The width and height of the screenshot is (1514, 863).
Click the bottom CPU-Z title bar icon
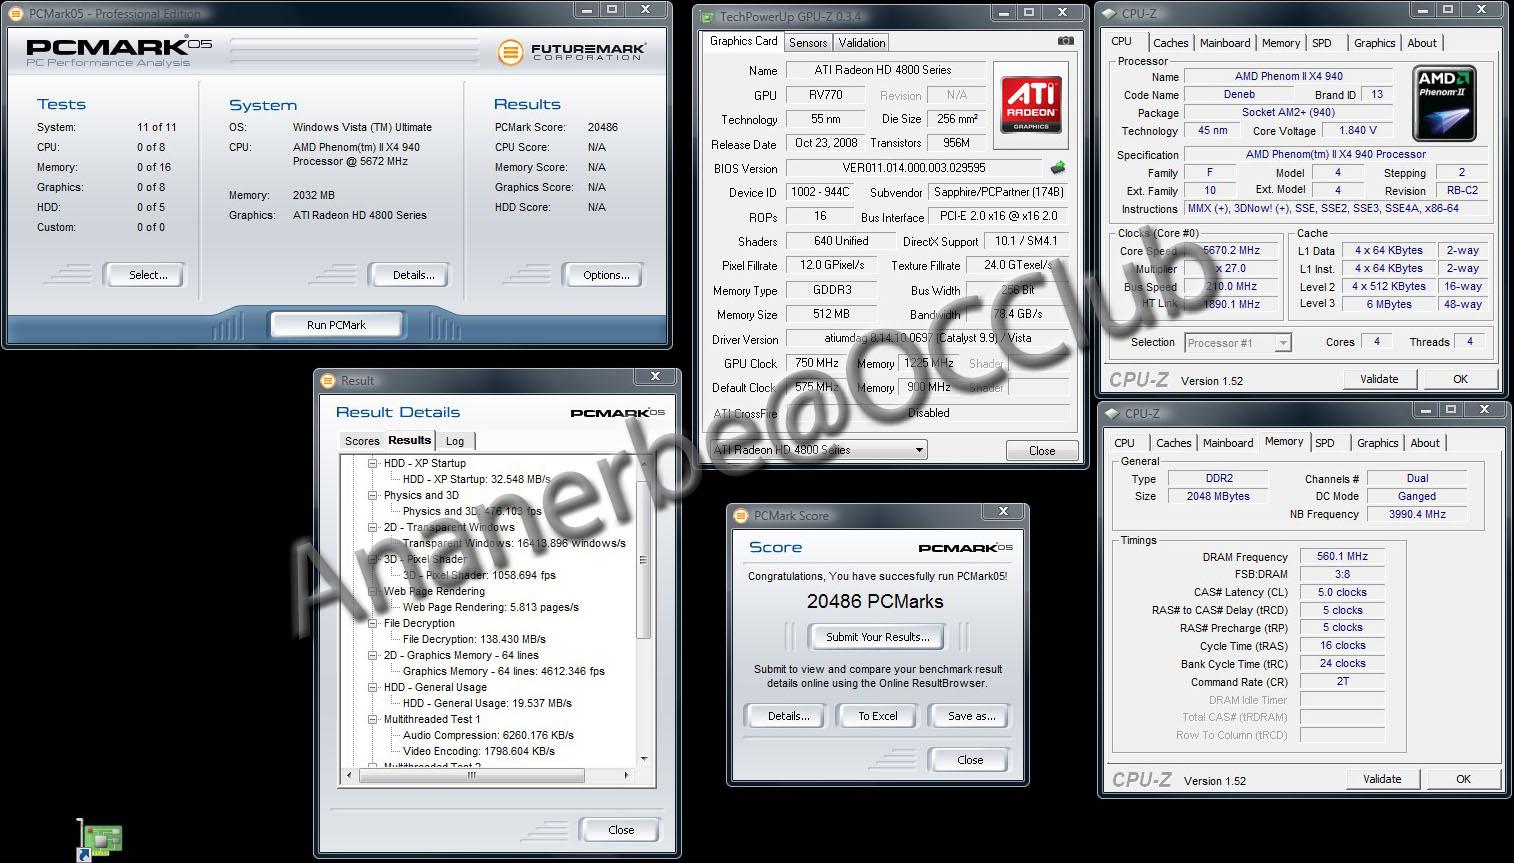[1111, 413]
